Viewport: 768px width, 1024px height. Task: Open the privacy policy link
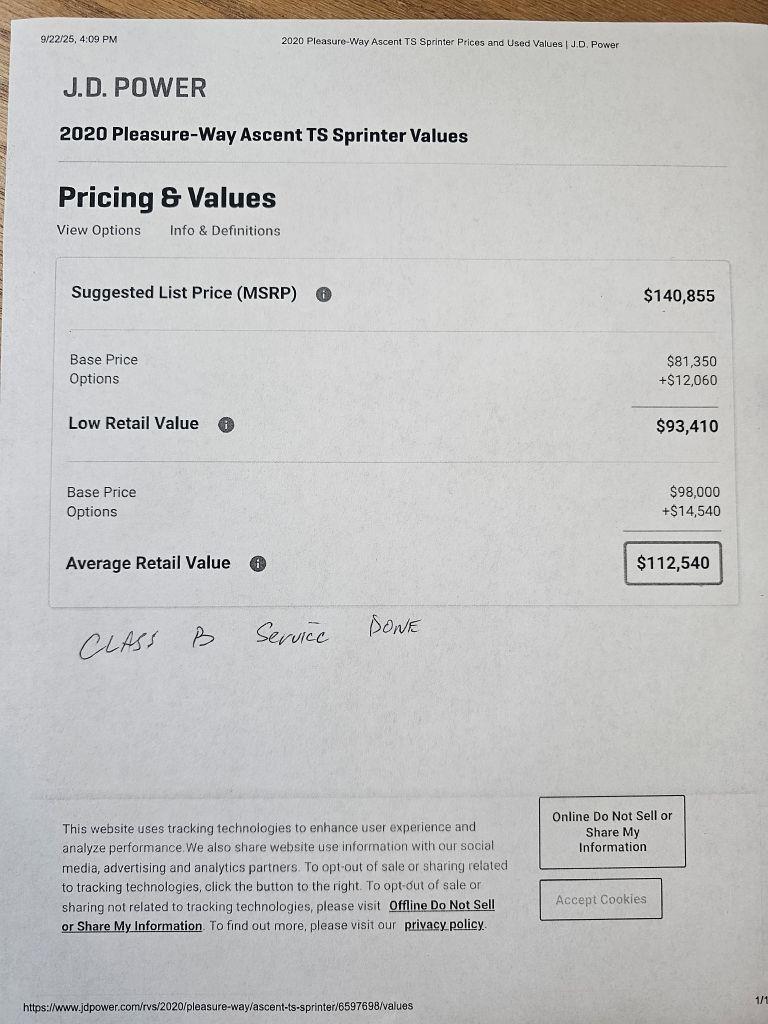click(444, 925)
